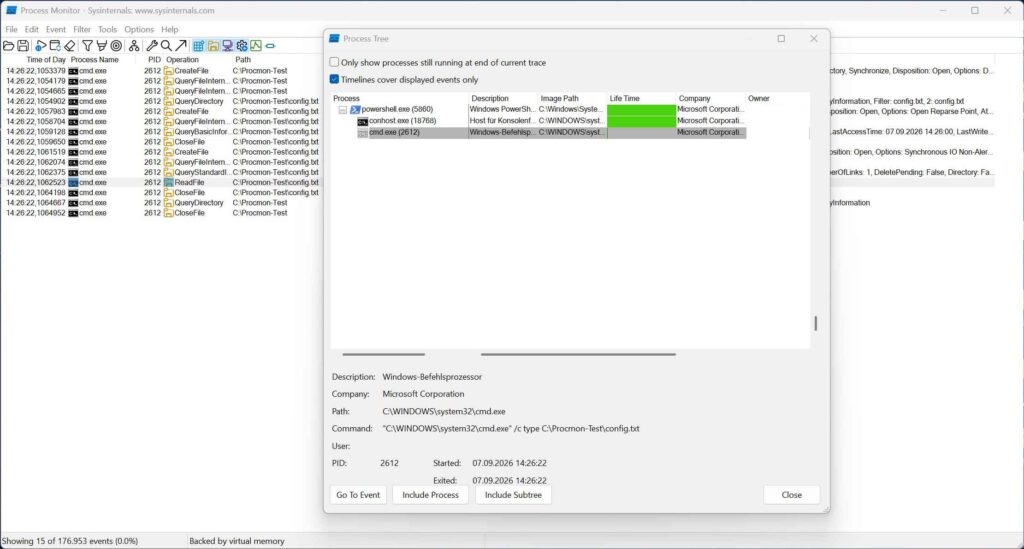Click the Close button in Process Tree
Screen dimensions: 1024x549
pyautogui.click(x=792, y=495)
